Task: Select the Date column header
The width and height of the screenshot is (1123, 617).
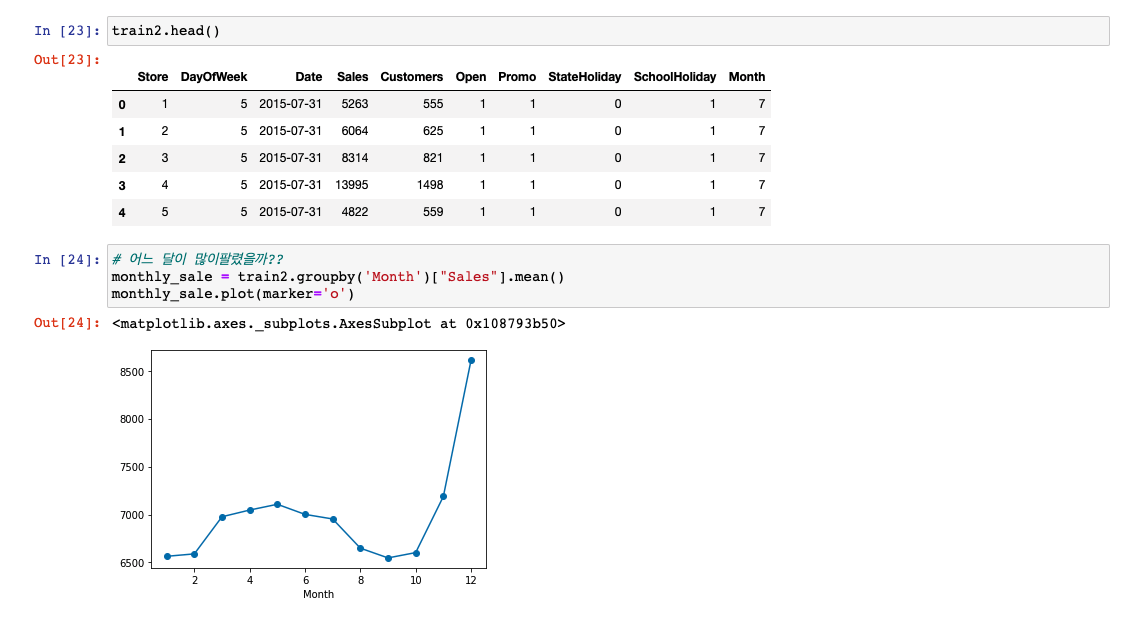Action: (x=309, y=77)
